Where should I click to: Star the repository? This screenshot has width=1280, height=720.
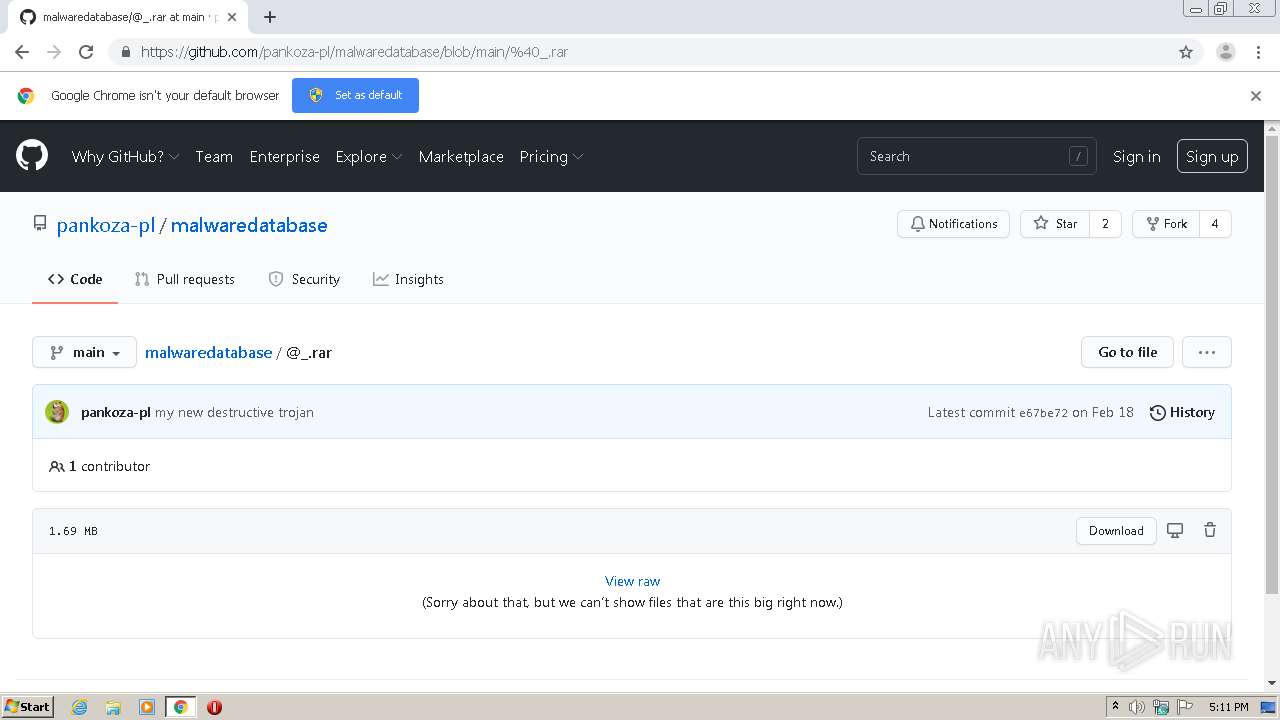(1055, 224)
